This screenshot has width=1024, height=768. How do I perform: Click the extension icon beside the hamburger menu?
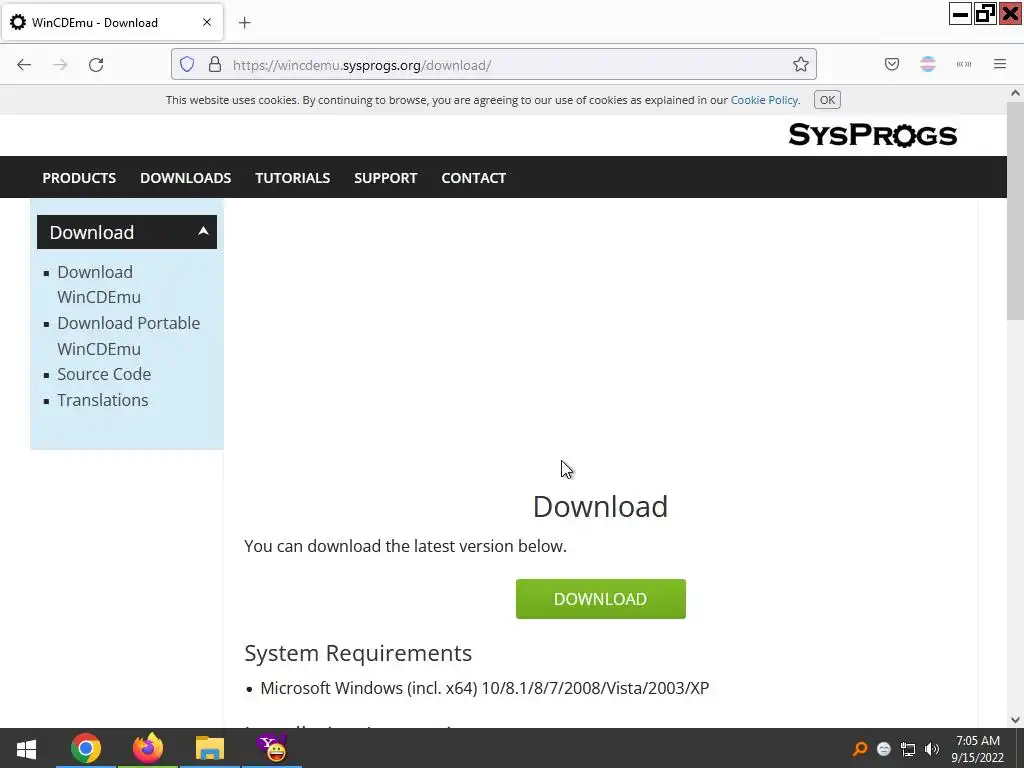pyautogui.click(x=964, y=64)
